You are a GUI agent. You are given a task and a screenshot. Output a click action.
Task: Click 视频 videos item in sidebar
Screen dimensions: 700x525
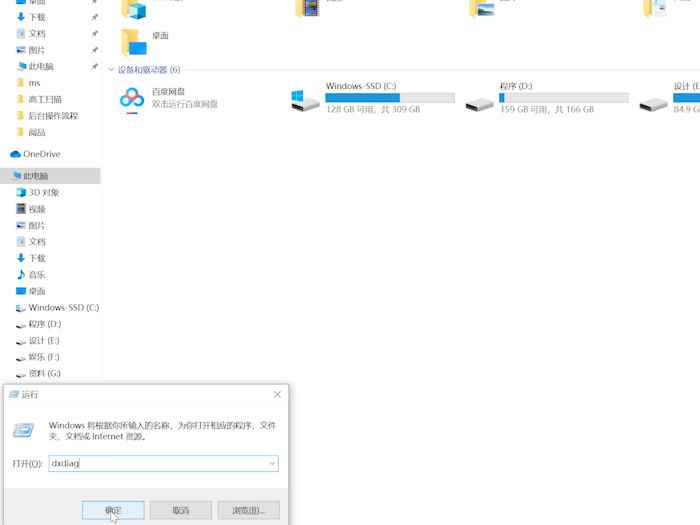(36, 209)
